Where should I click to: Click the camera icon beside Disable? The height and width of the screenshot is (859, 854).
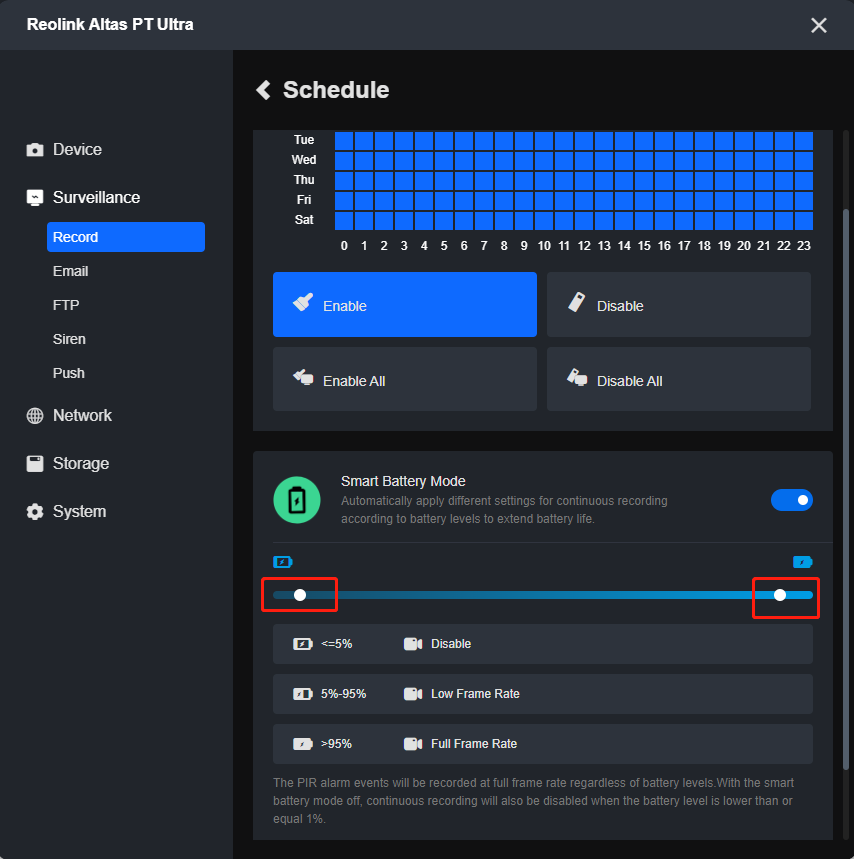pos(413,644)
